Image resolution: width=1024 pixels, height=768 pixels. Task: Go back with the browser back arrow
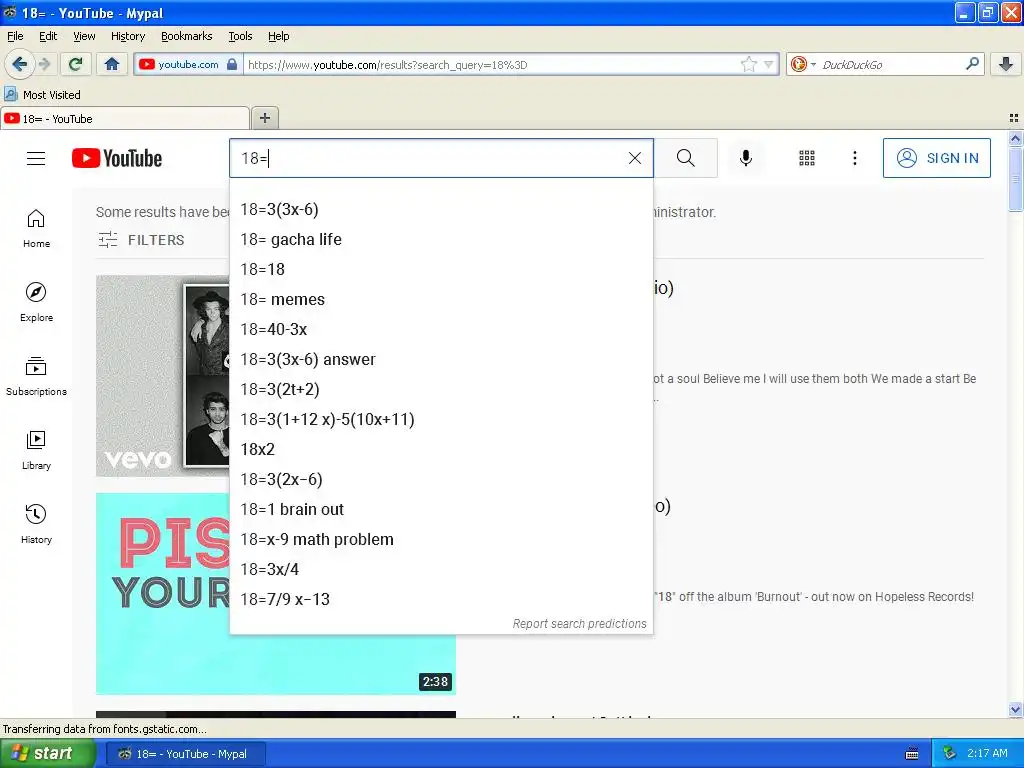coord(19,64)
